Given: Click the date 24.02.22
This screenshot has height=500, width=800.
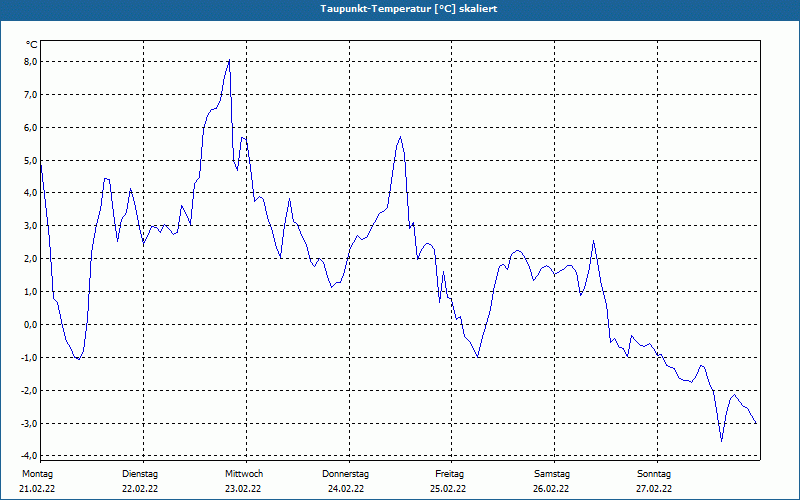Looking at the screenshot, I should tap(346, 489).
